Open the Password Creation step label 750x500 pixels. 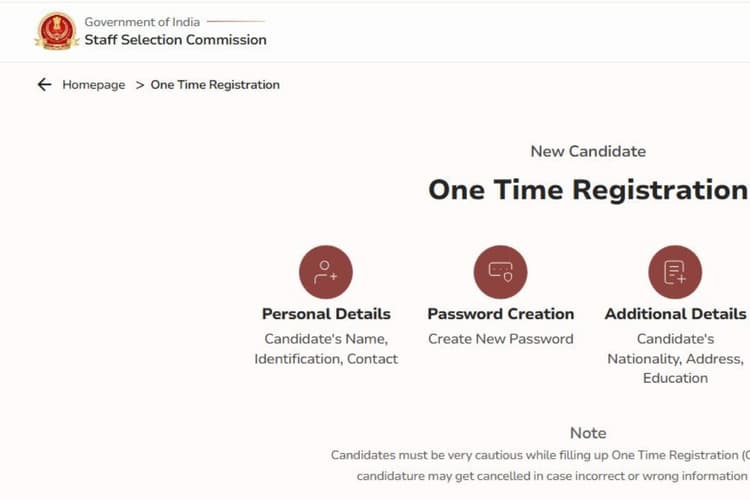(500, 314)
